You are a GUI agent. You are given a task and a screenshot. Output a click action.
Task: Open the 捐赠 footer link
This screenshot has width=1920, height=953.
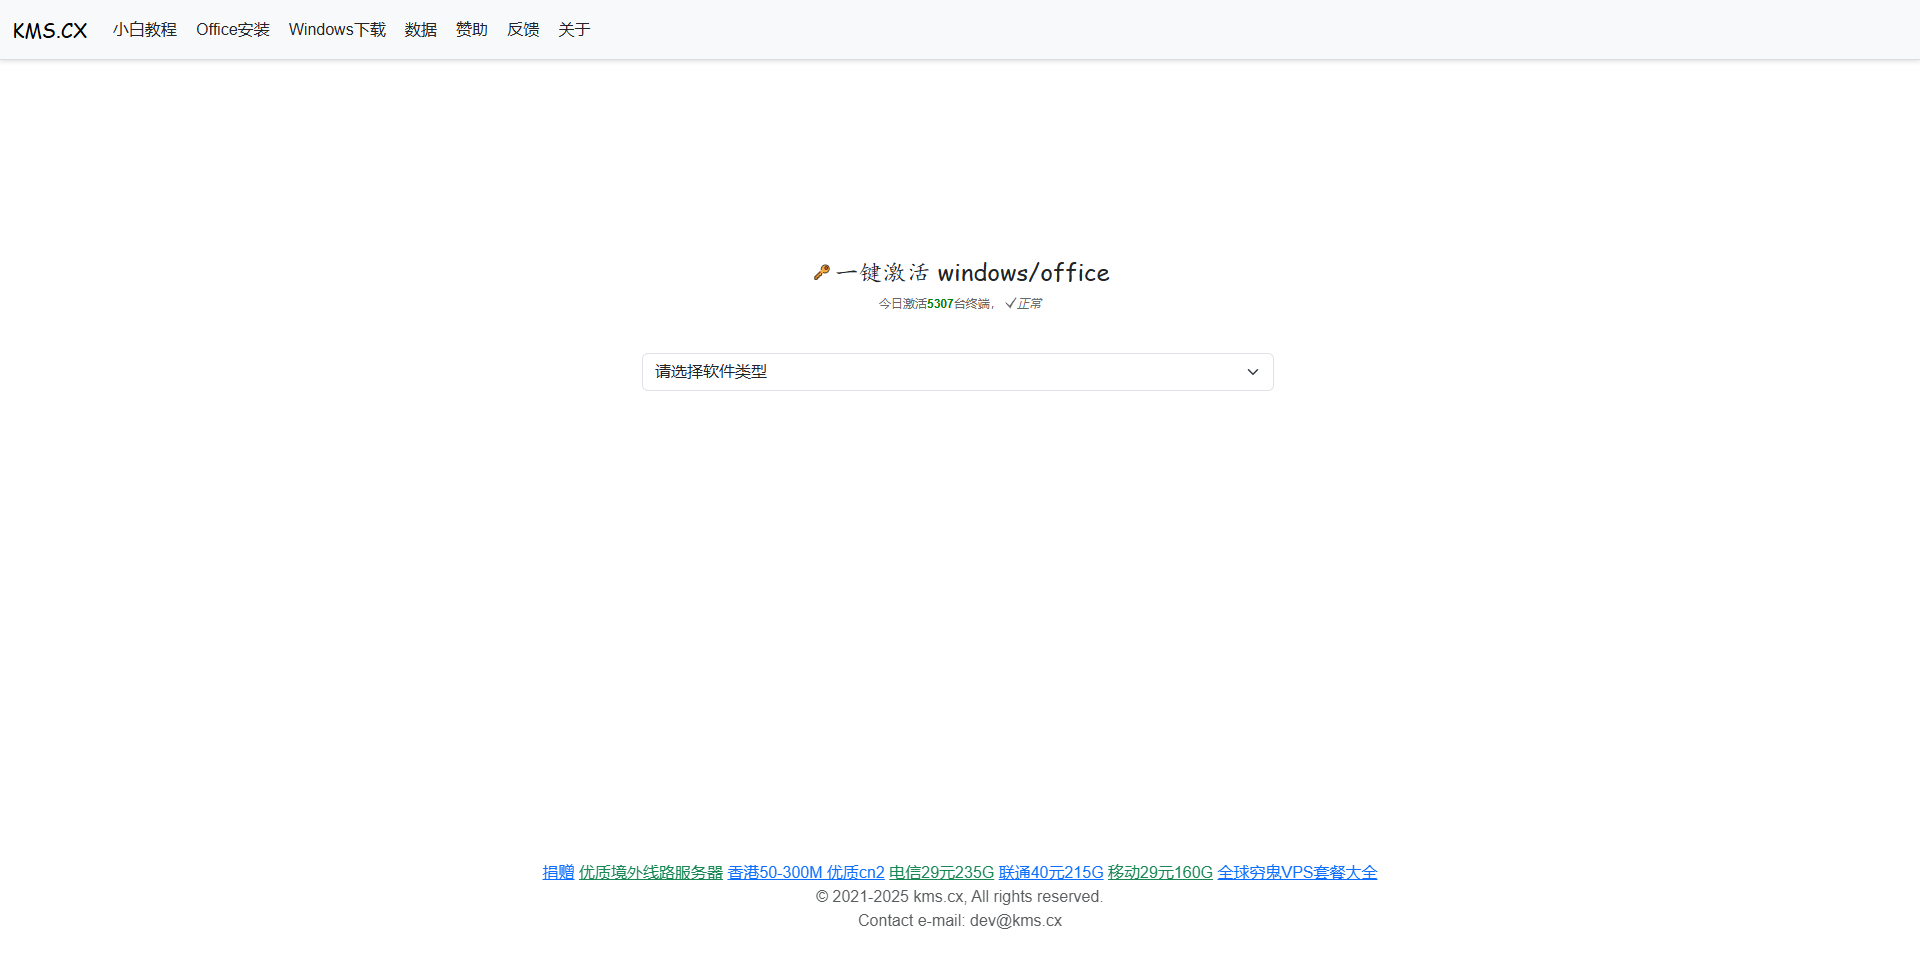tap(558, 872)
